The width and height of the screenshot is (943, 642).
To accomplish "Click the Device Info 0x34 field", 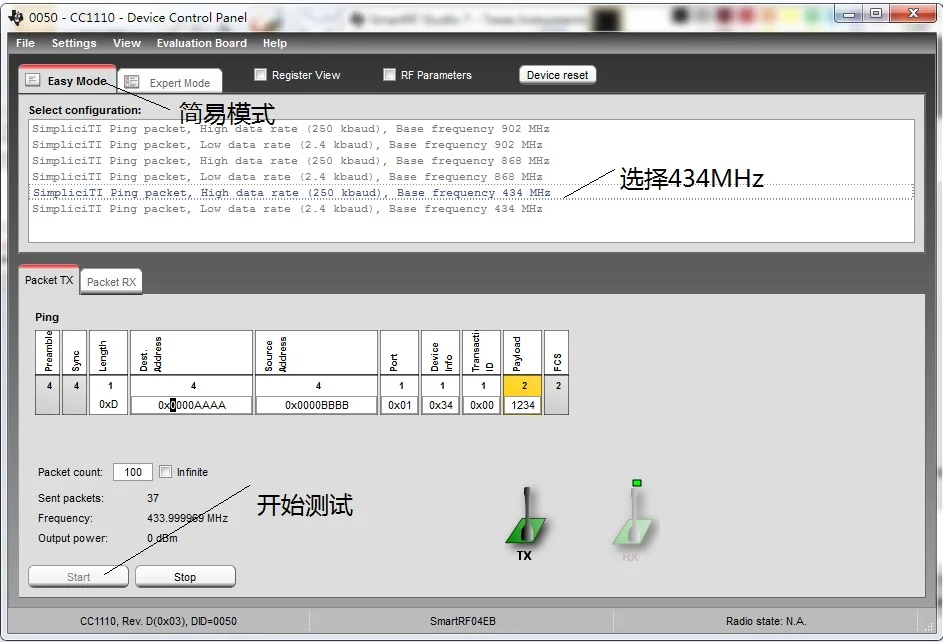I will tap(441, 405).
